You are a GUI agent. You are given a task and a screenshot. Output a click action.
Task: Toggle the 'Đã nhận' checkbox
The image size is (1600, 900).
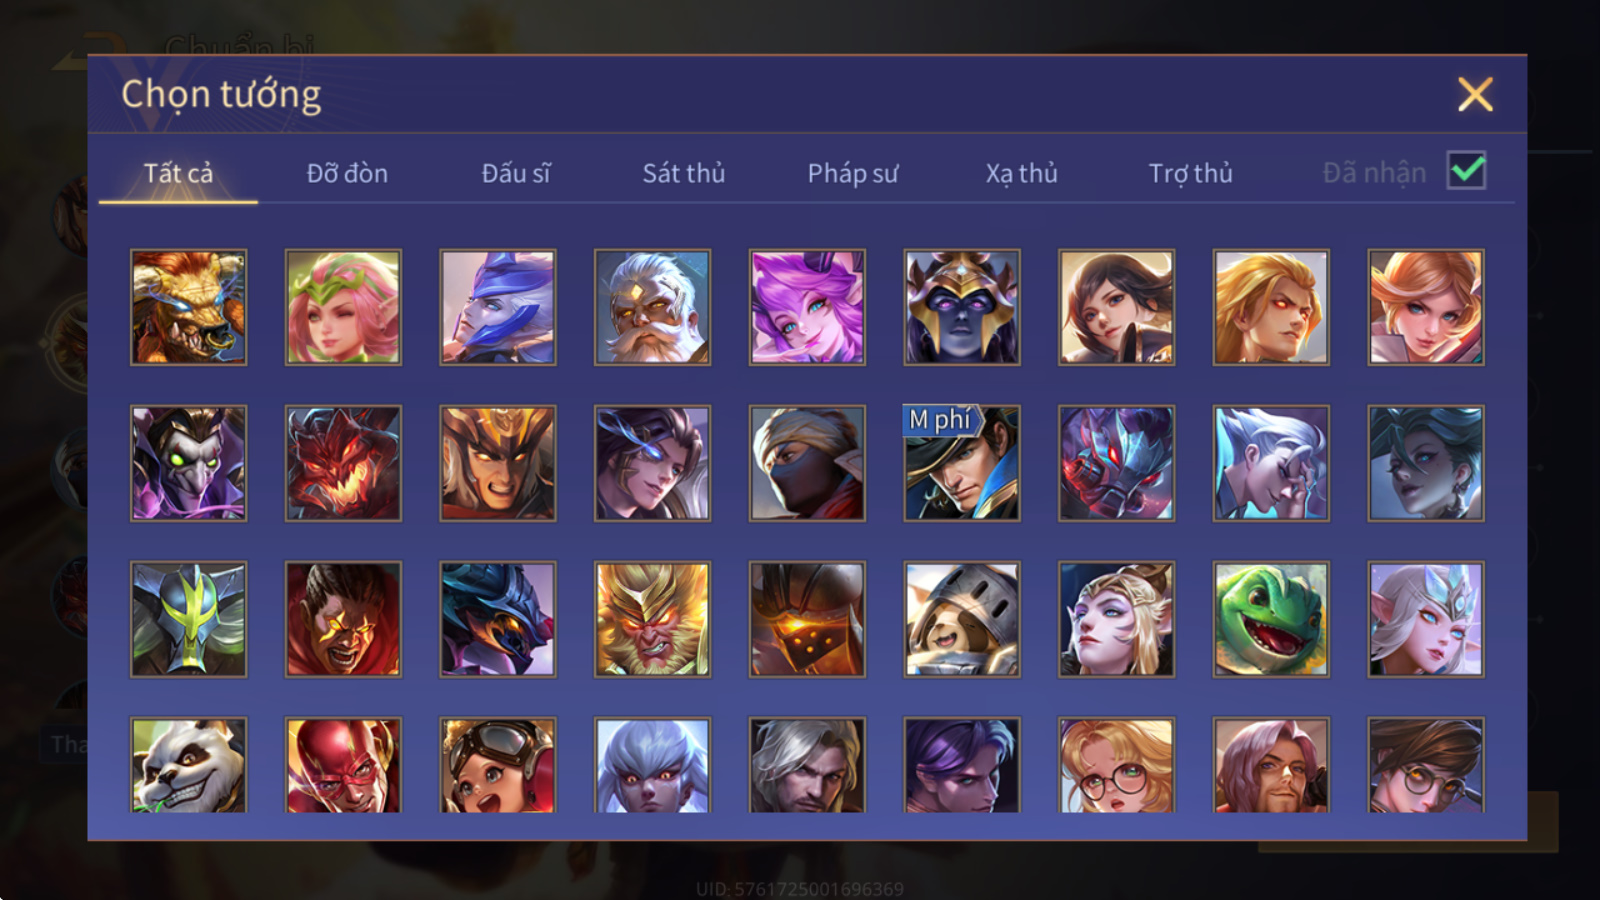pyautogui.click(x=1466, y=171)
